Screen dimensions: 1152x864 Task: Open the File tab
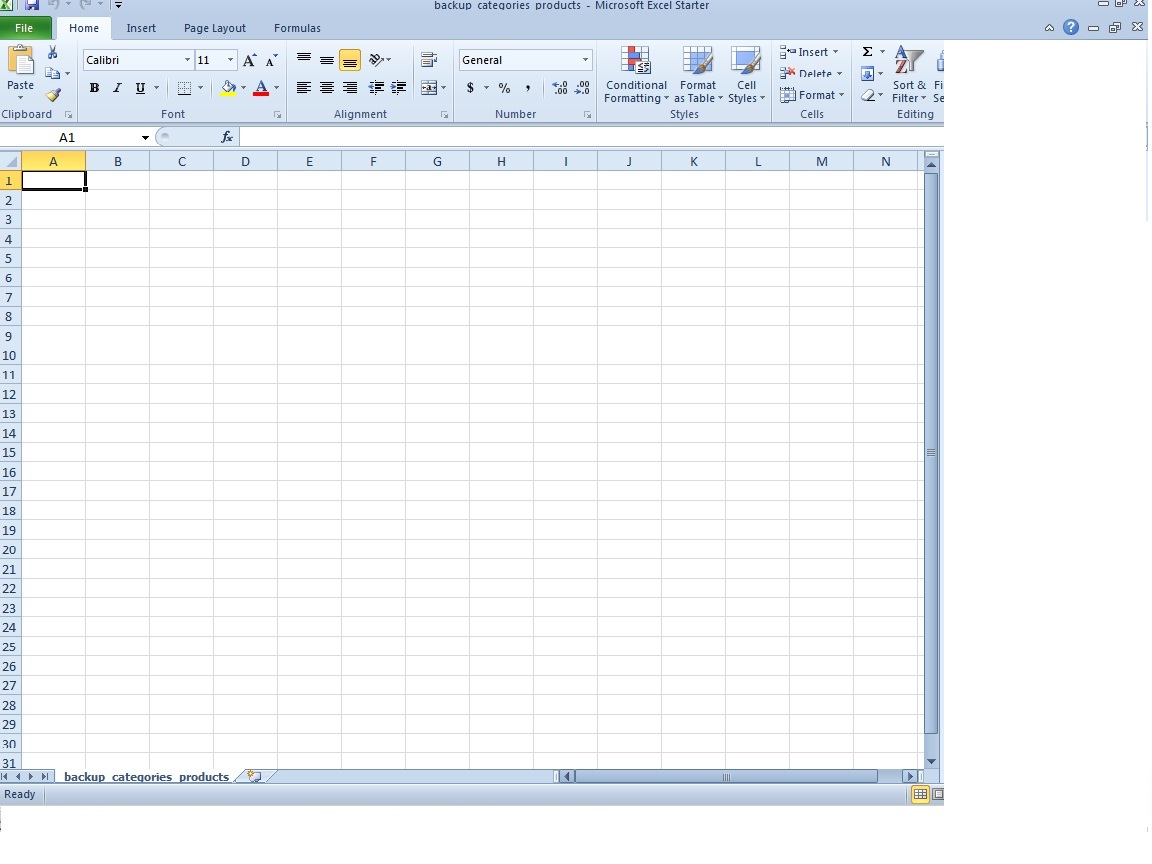(24, 28)
